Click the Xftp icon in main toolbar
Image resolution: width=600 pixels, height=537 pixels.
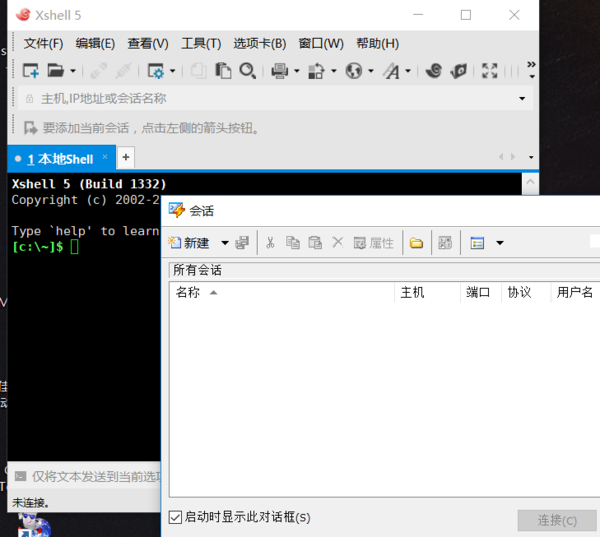click(458, 71)
